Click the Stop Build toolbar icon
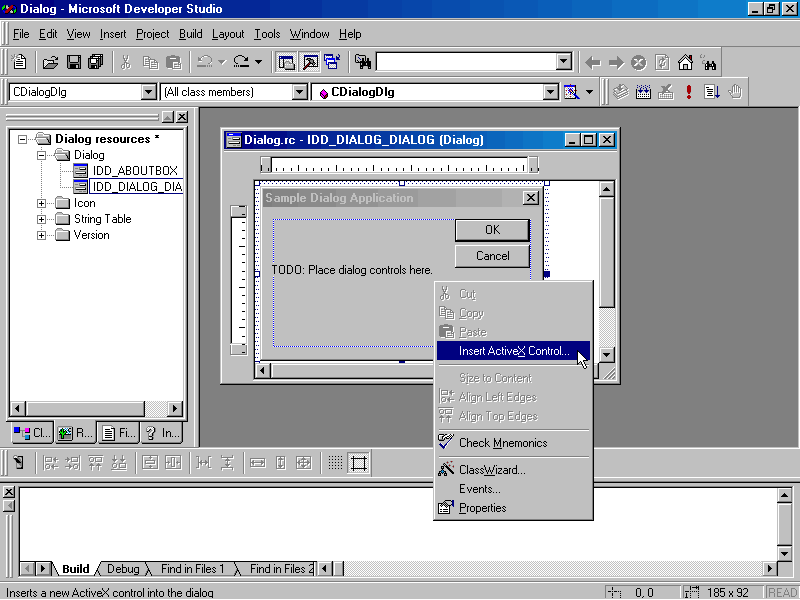Screen dimensions: 800x600 coord(666,92)
